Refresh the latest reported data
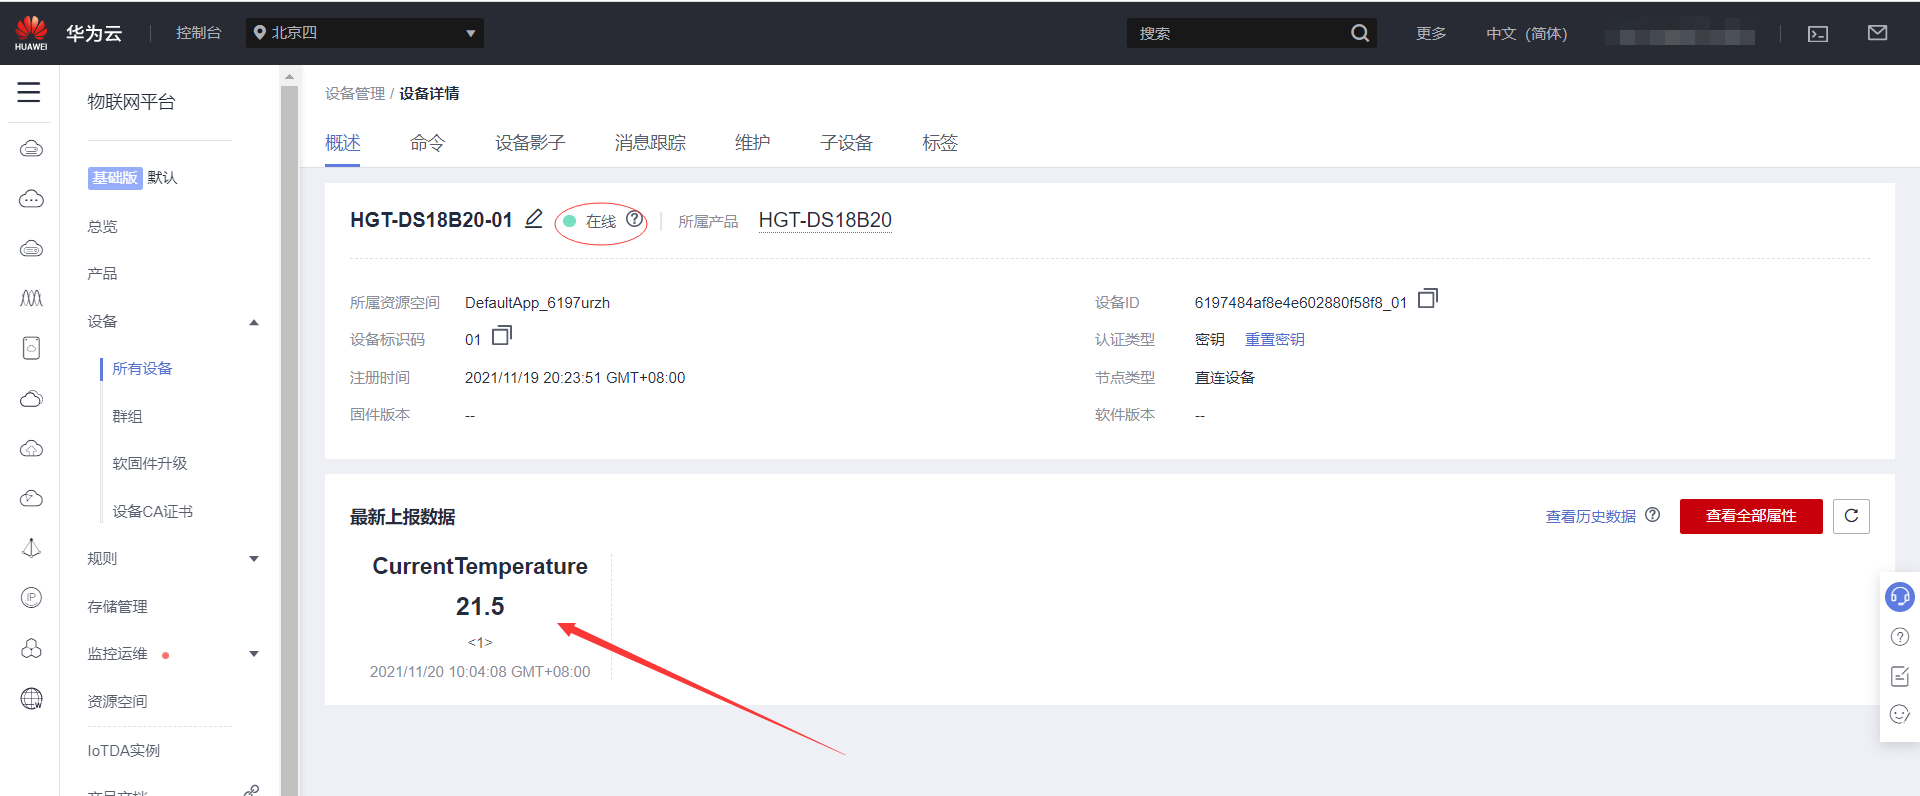The image size is (1920, 796). tap(1851, 516)
